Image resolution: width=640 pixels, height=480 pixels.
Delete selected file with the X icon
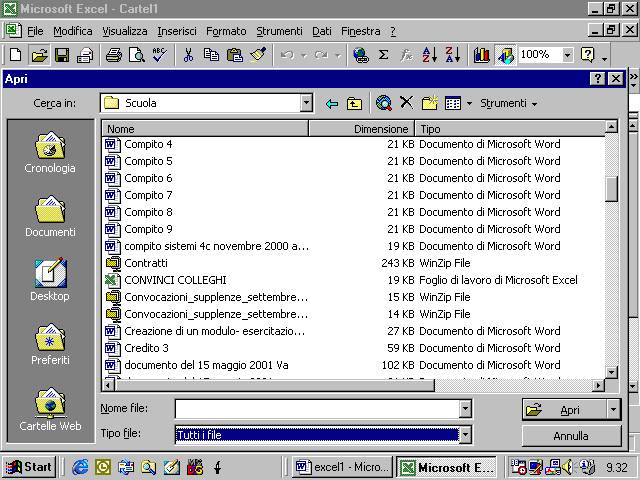pos(407,102)
